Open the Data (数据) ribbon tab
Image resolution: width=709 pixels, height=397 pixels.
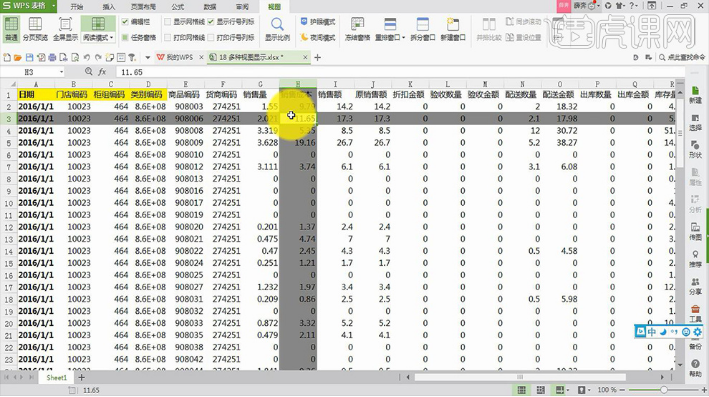pyautogui.click(x=210, y=6)
